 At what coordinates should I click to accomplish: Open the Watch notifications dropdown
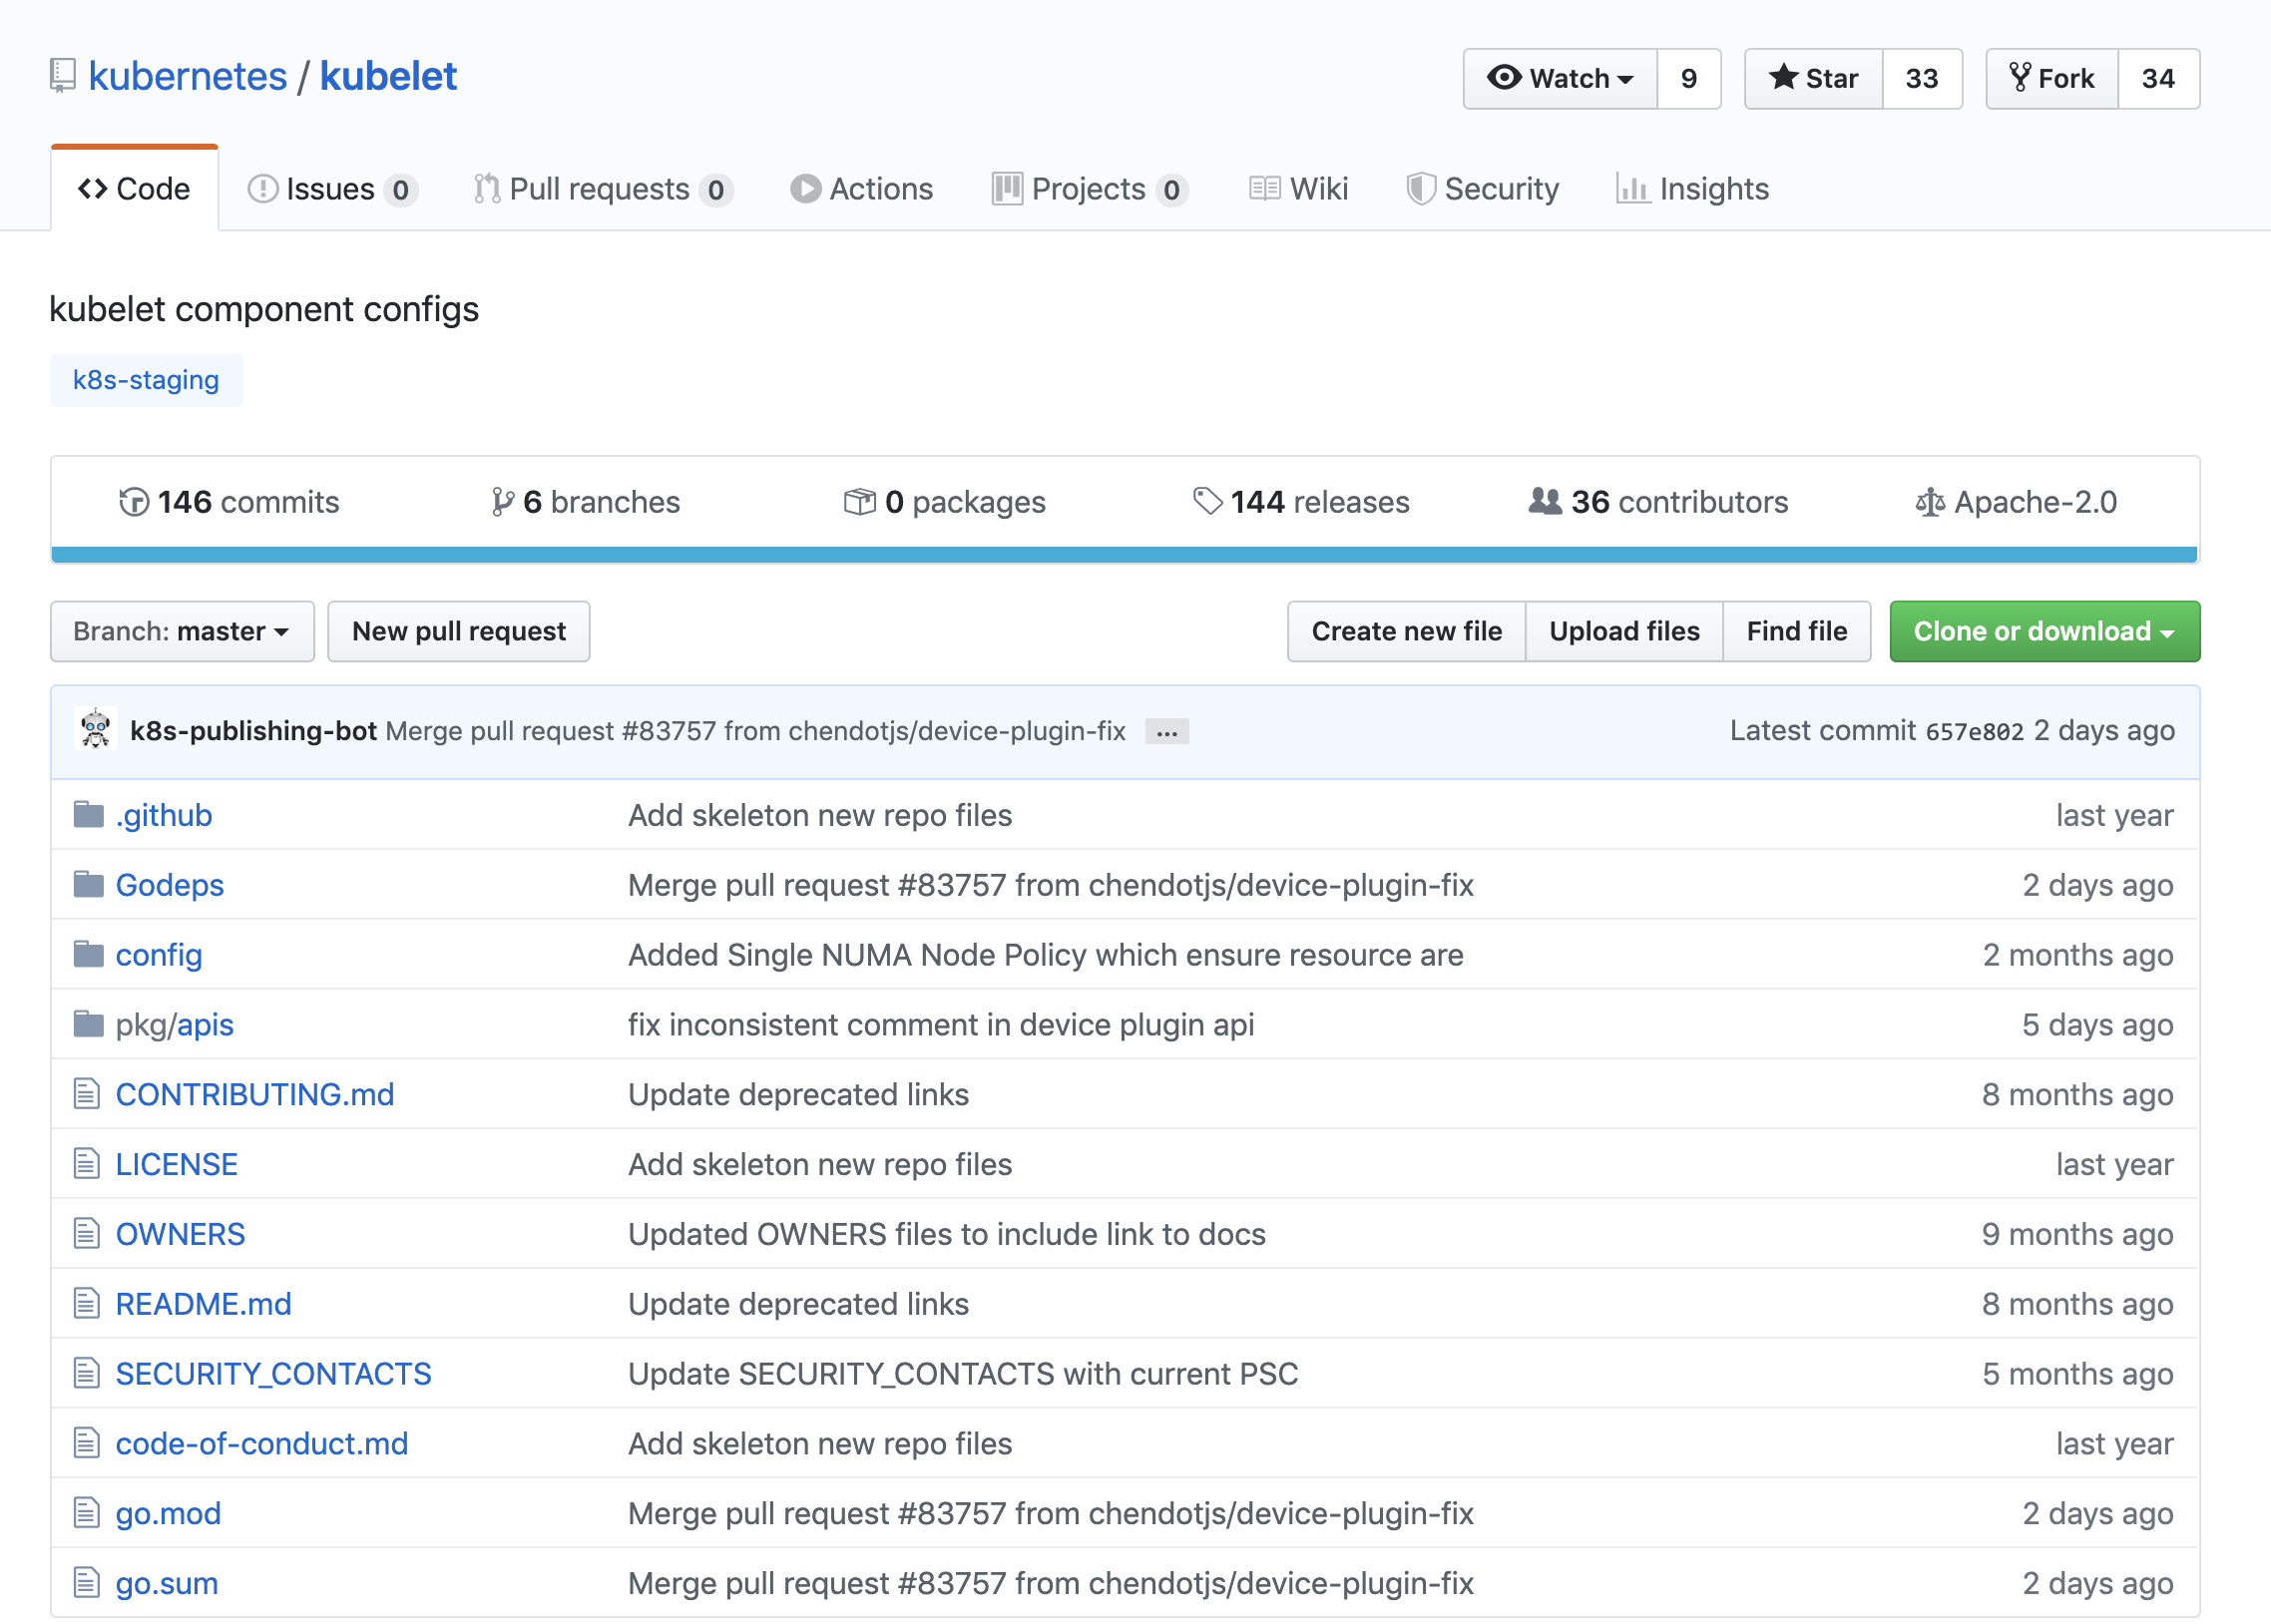click(1560, 78)
